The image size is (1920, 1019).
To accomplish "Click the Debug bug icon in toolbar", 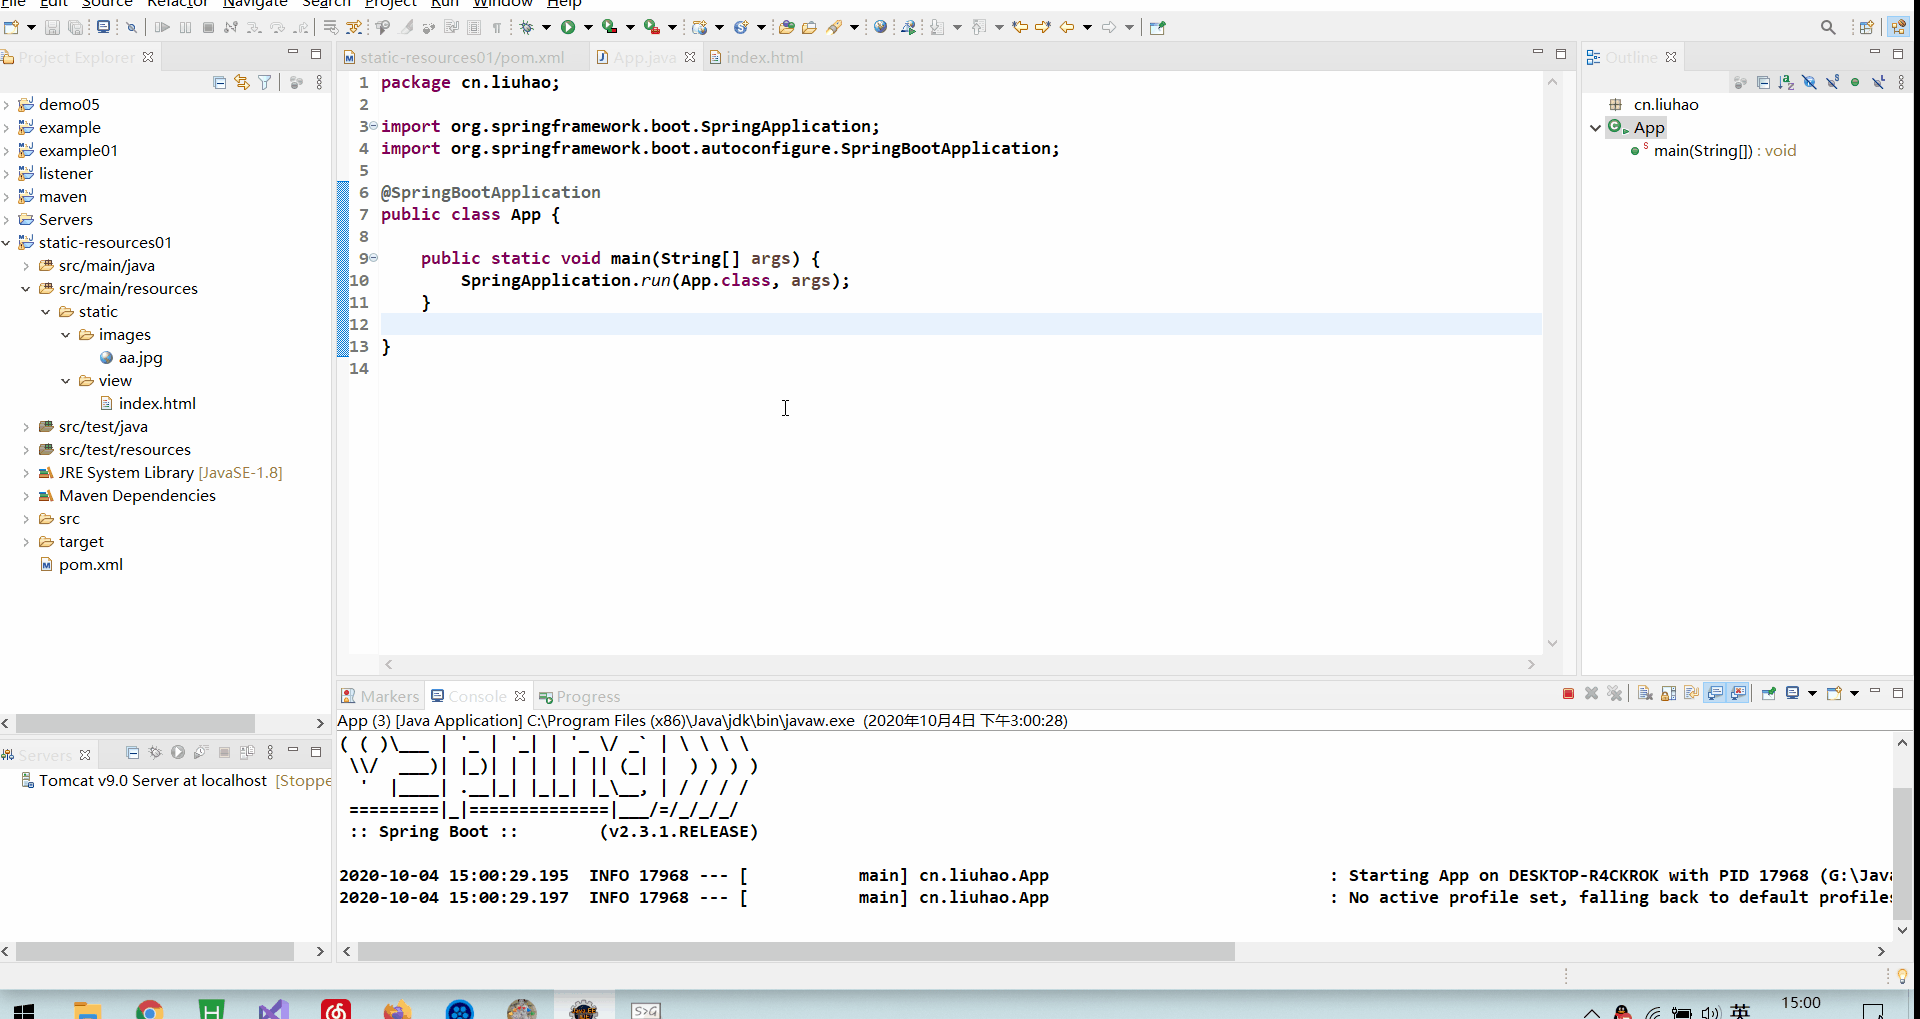I will (x=526, y=27).
